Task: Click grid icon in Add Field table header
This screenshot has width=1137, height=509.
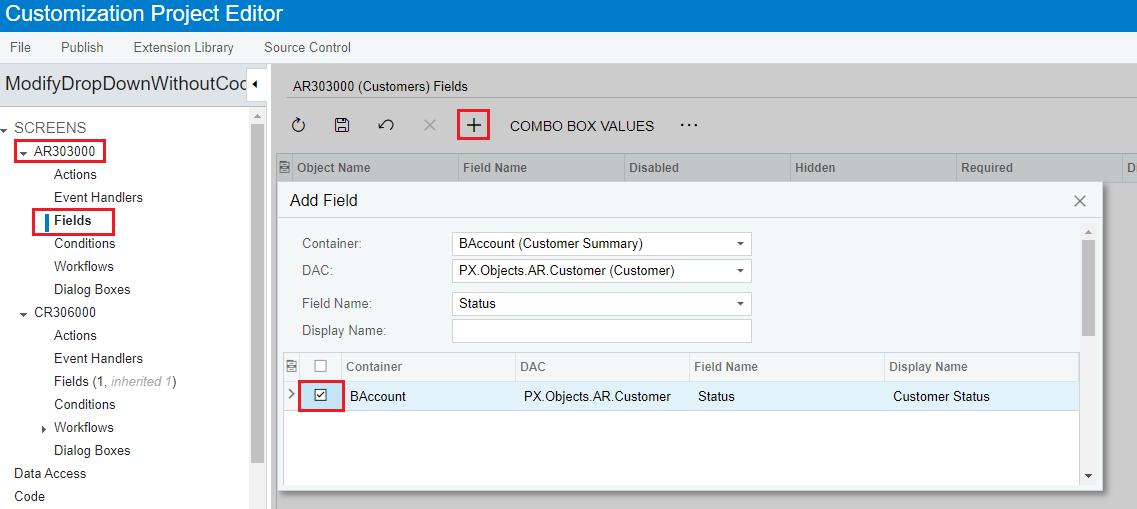Action: click(292, 366)
